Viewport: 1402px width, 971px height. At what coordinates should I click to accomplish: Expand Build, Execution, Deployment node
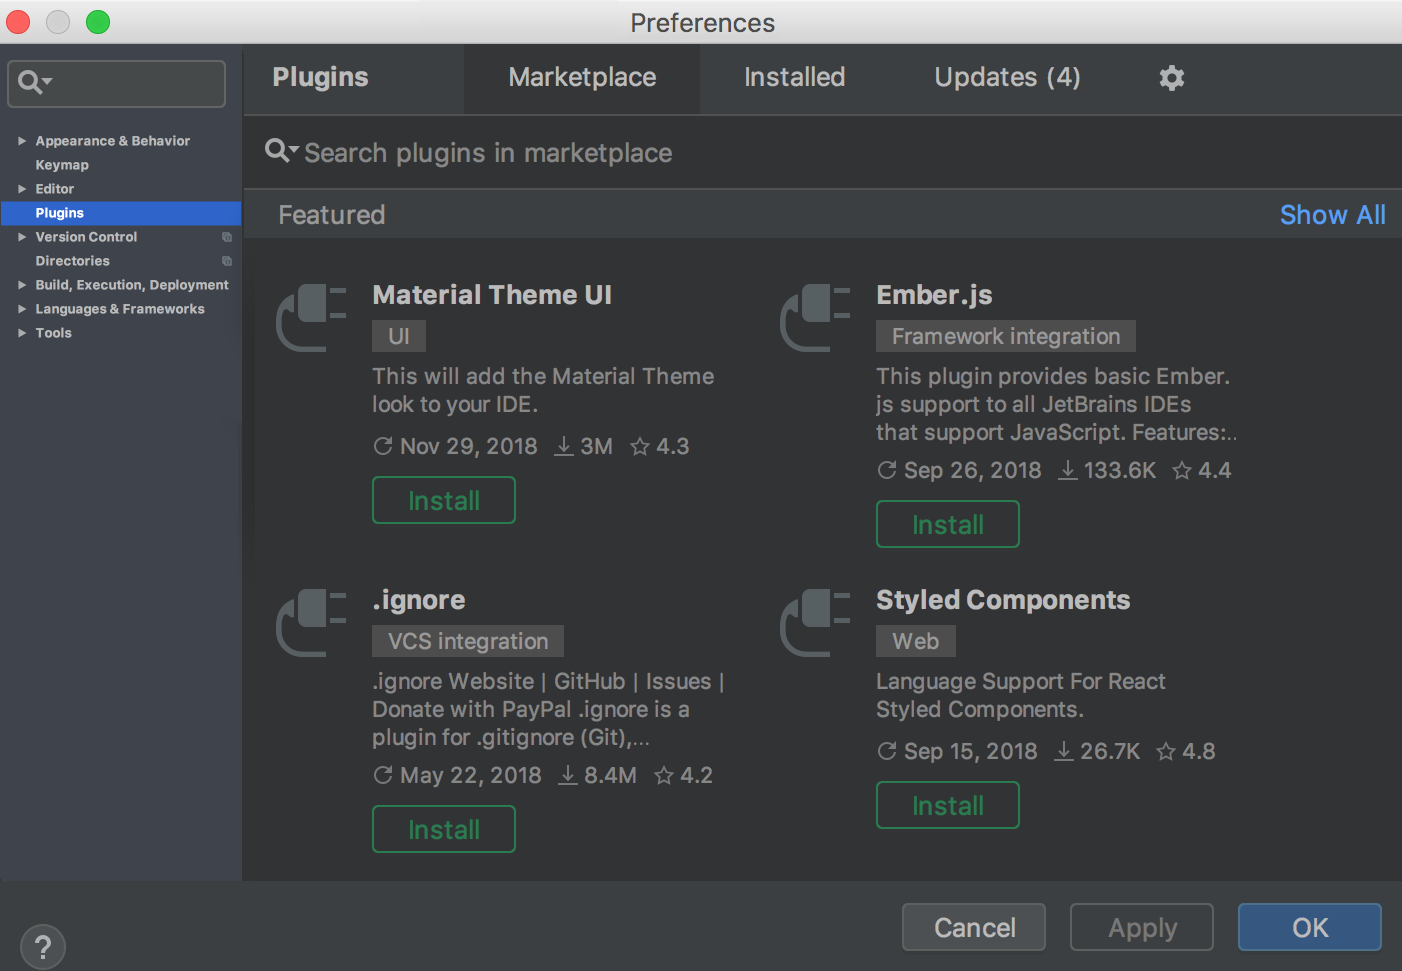pyautogui.click(x=22, y=285)
